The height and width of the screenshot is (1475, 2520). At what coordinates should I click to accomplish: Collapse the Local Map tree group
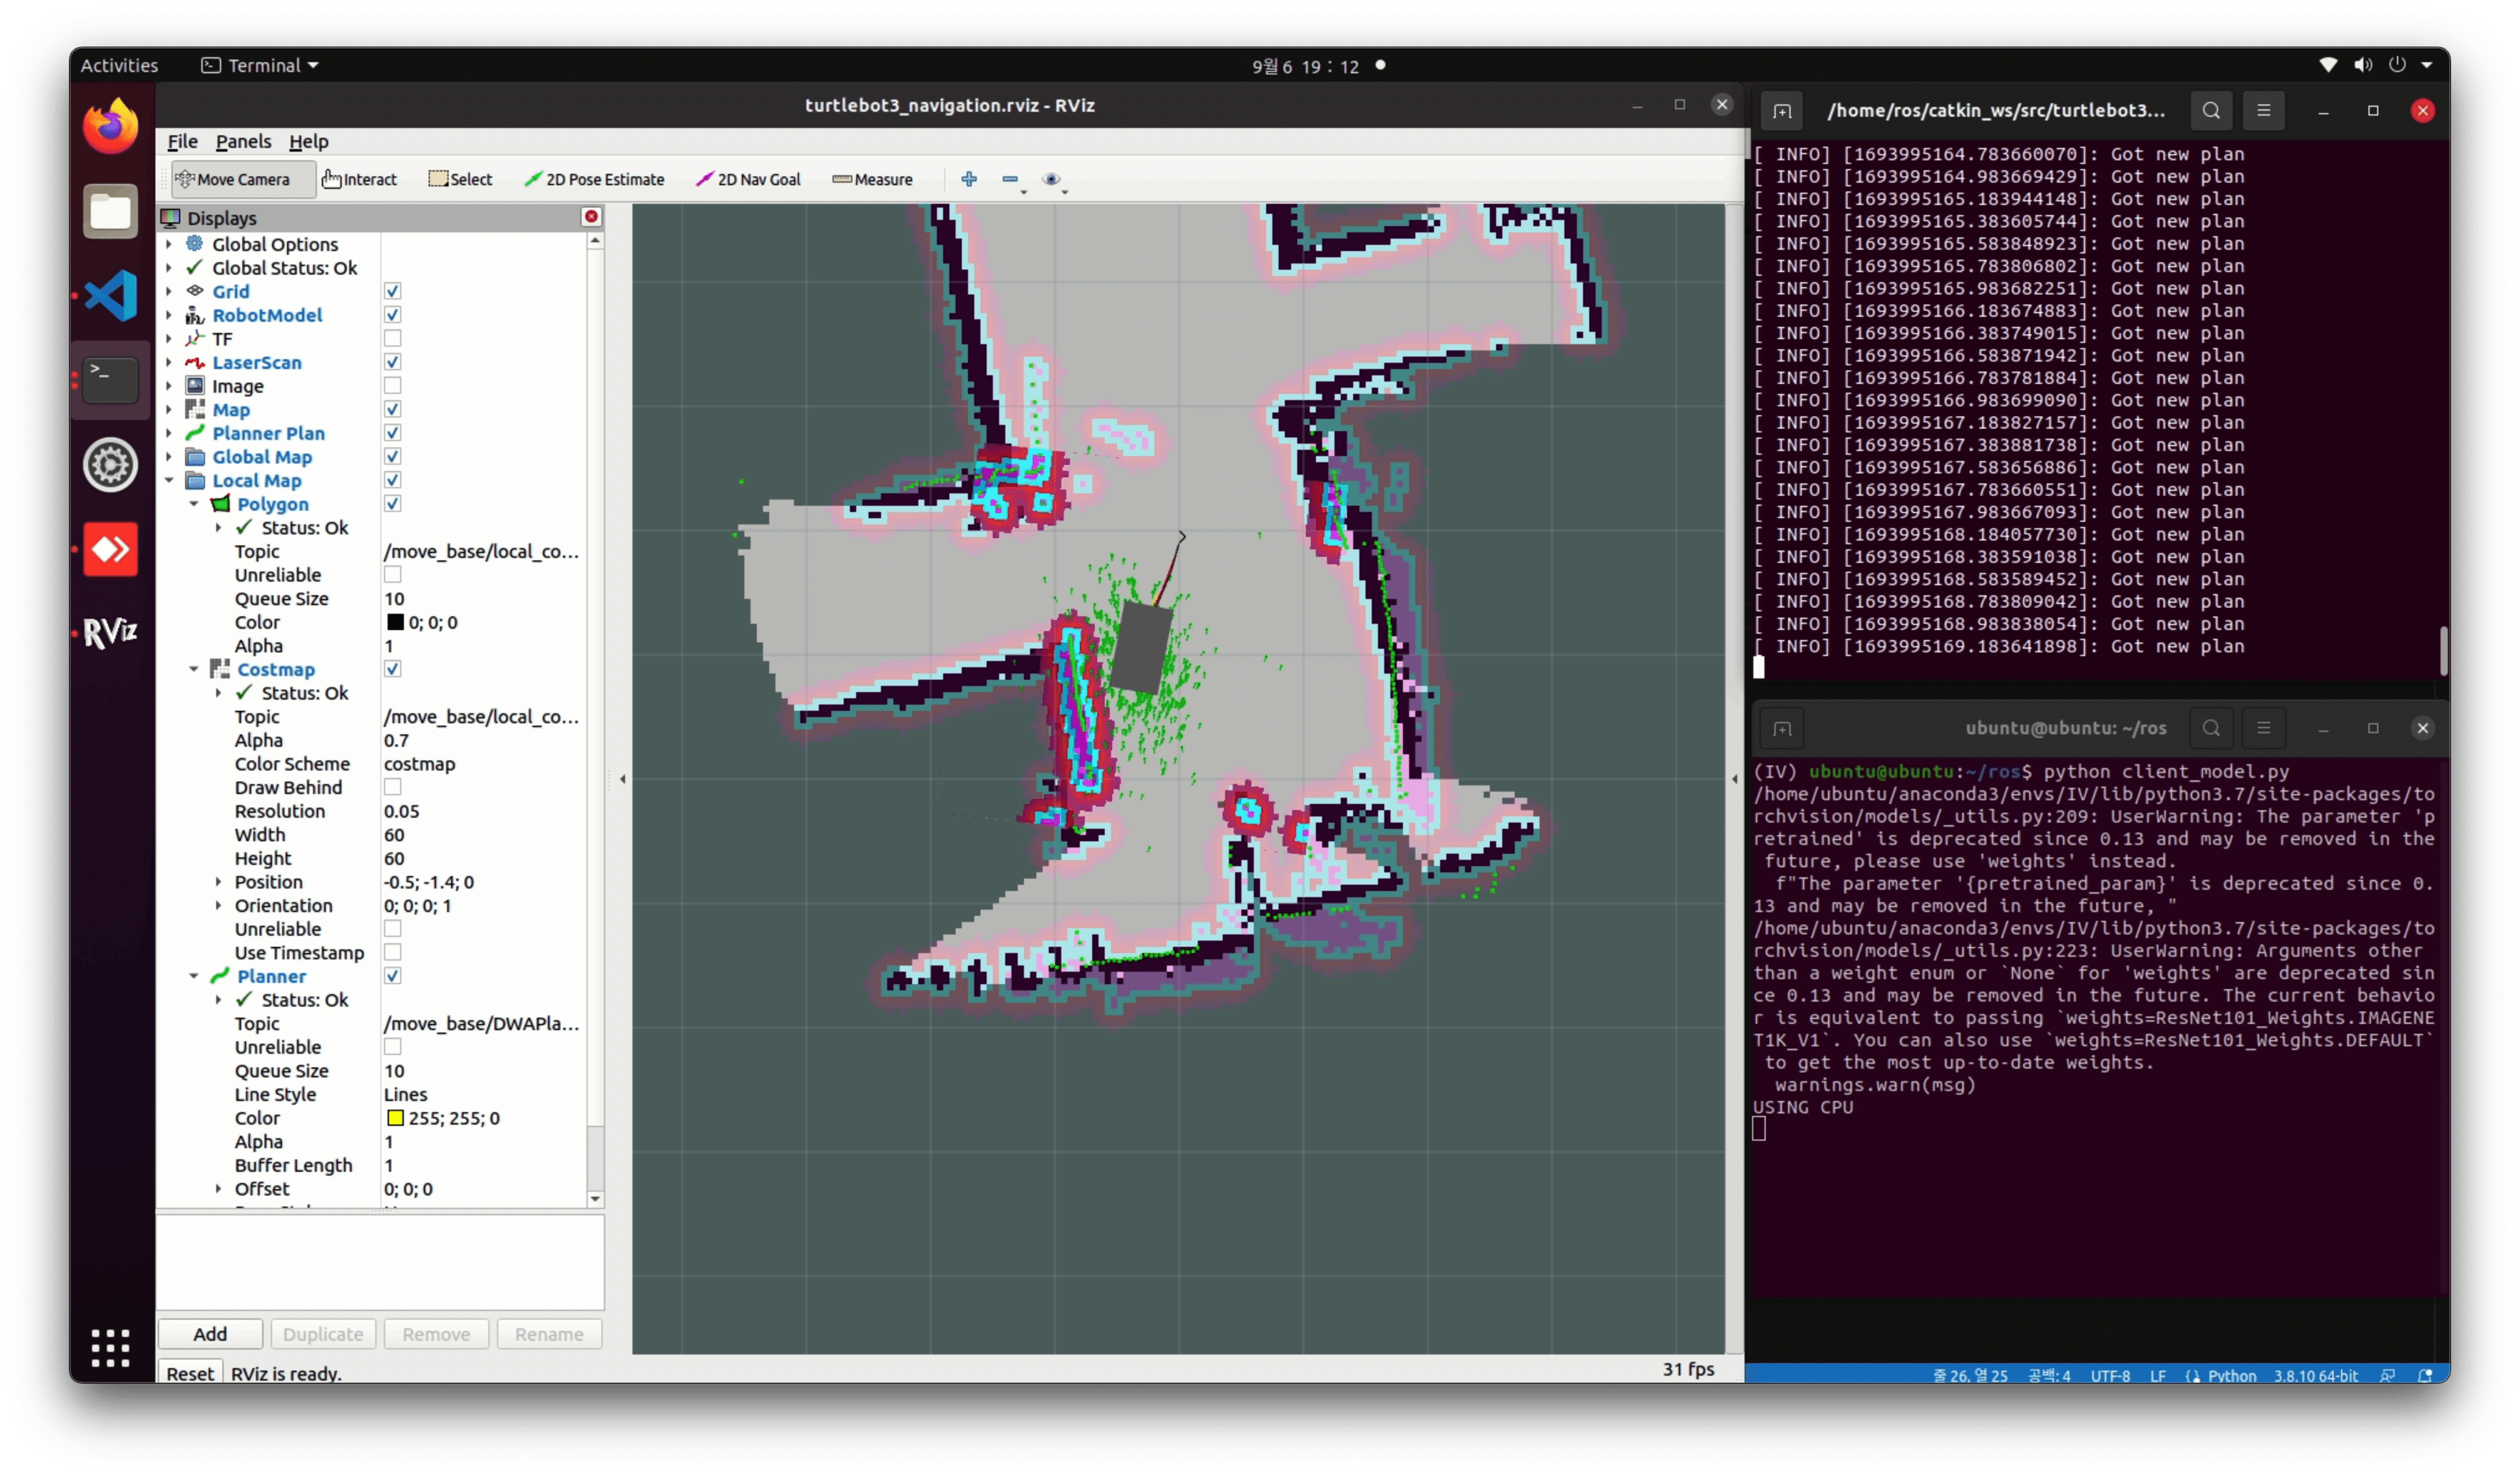[169, 481]
